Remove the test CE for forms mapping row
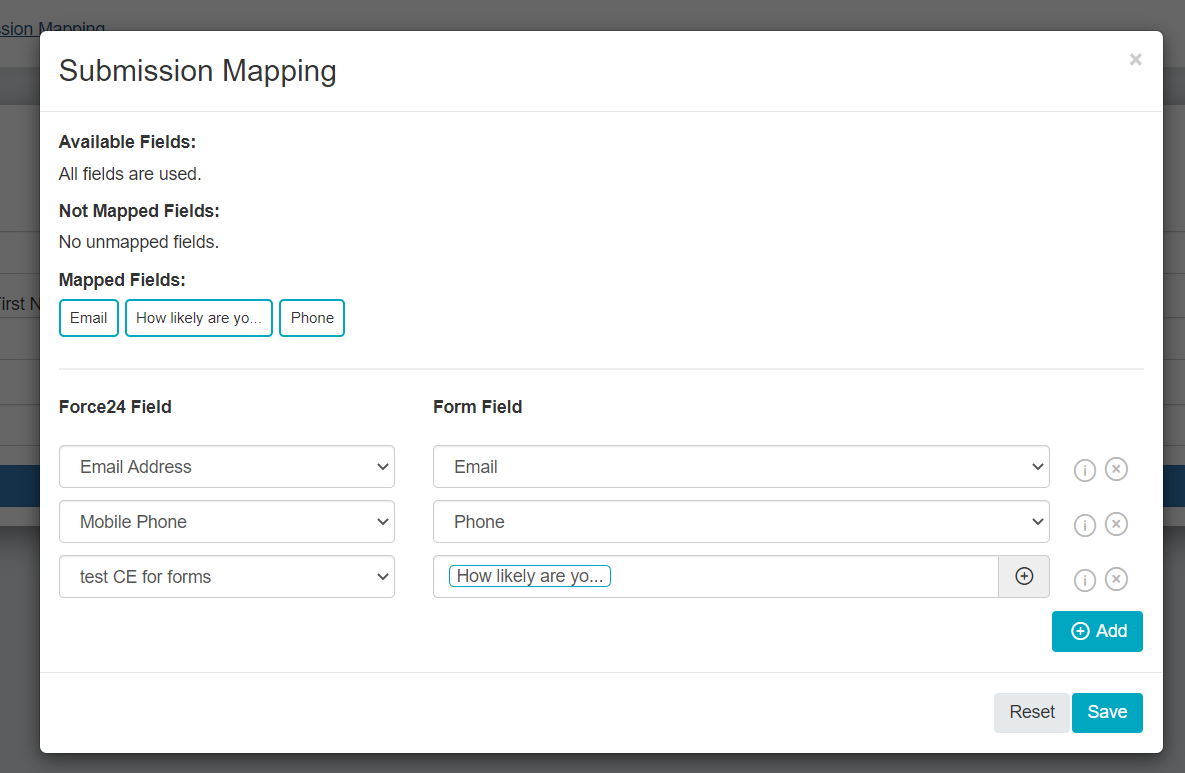 tap(1116, 580)
